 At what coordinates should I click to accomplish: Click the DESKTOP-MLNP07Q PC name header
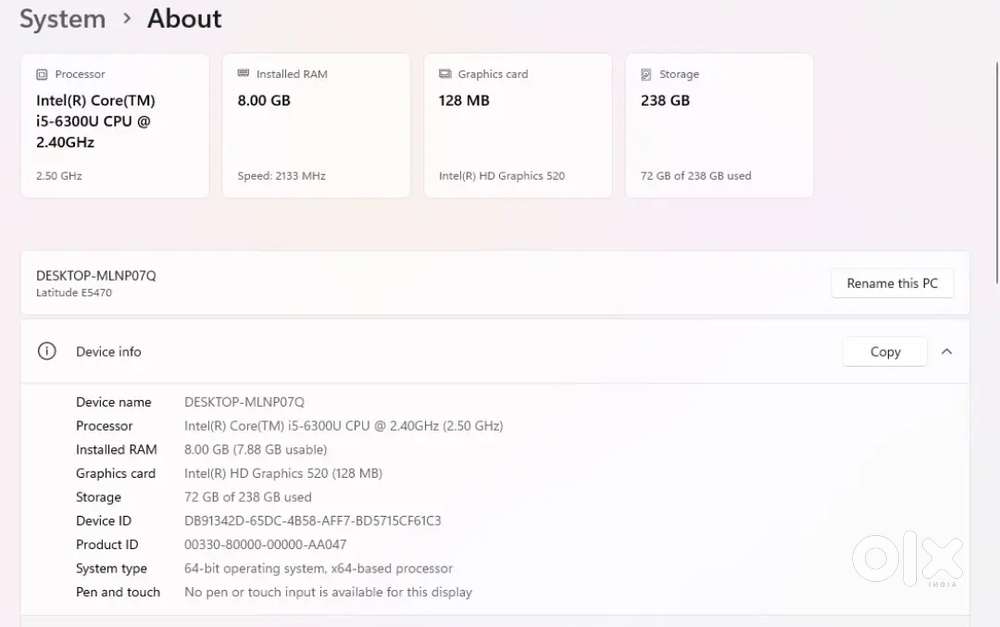[x=96, y=276]
